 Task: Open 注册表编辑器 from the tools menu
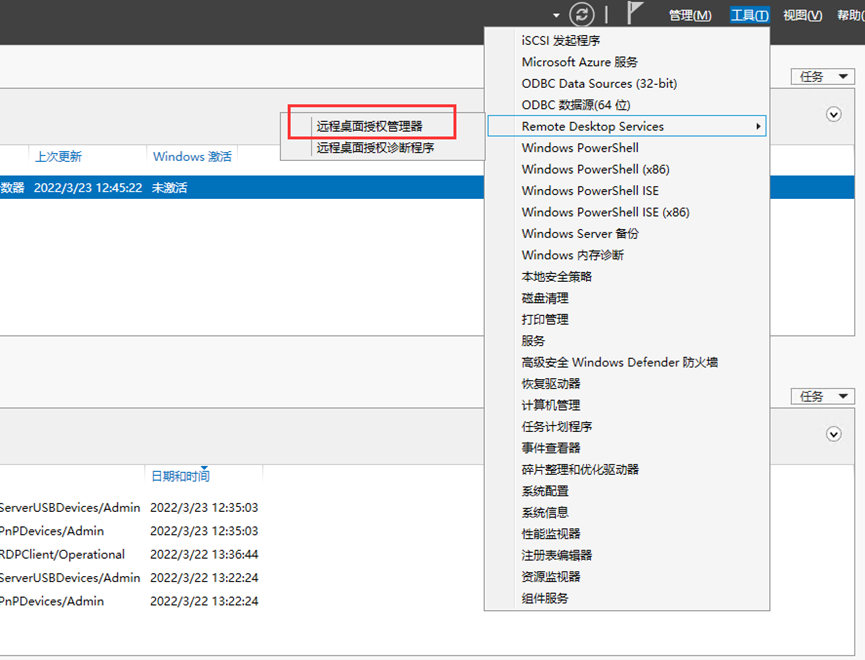(x=556, y=555)
